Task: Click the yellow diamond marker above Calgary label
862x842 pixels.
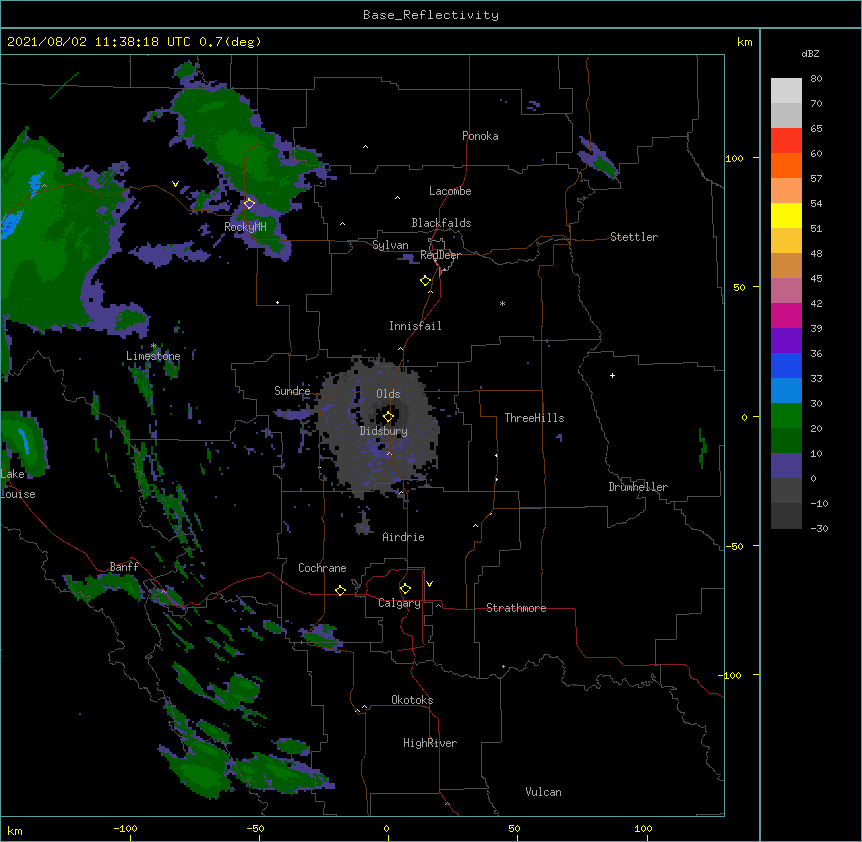Action: (405, 589)
